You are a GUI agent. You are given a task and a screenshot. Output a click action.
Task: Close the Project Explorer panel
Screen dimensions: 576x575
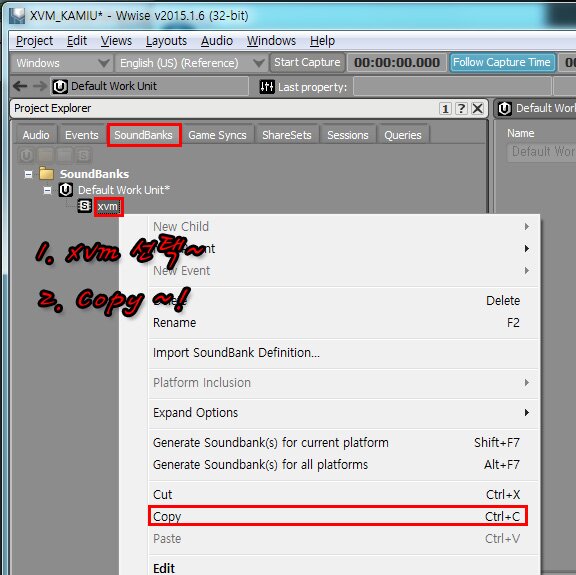tap(478, 109)
